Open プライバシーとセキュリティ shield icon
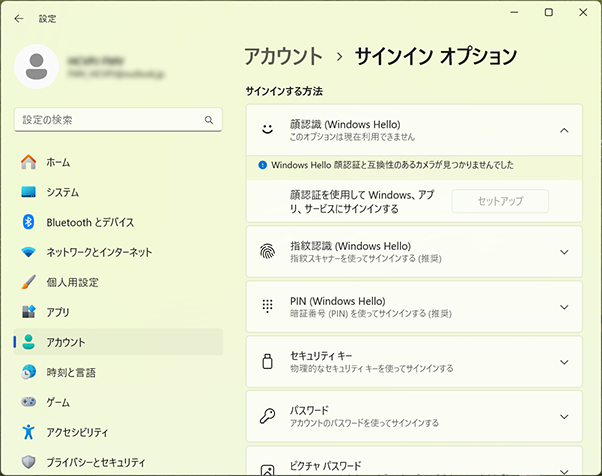 point(29,462)
